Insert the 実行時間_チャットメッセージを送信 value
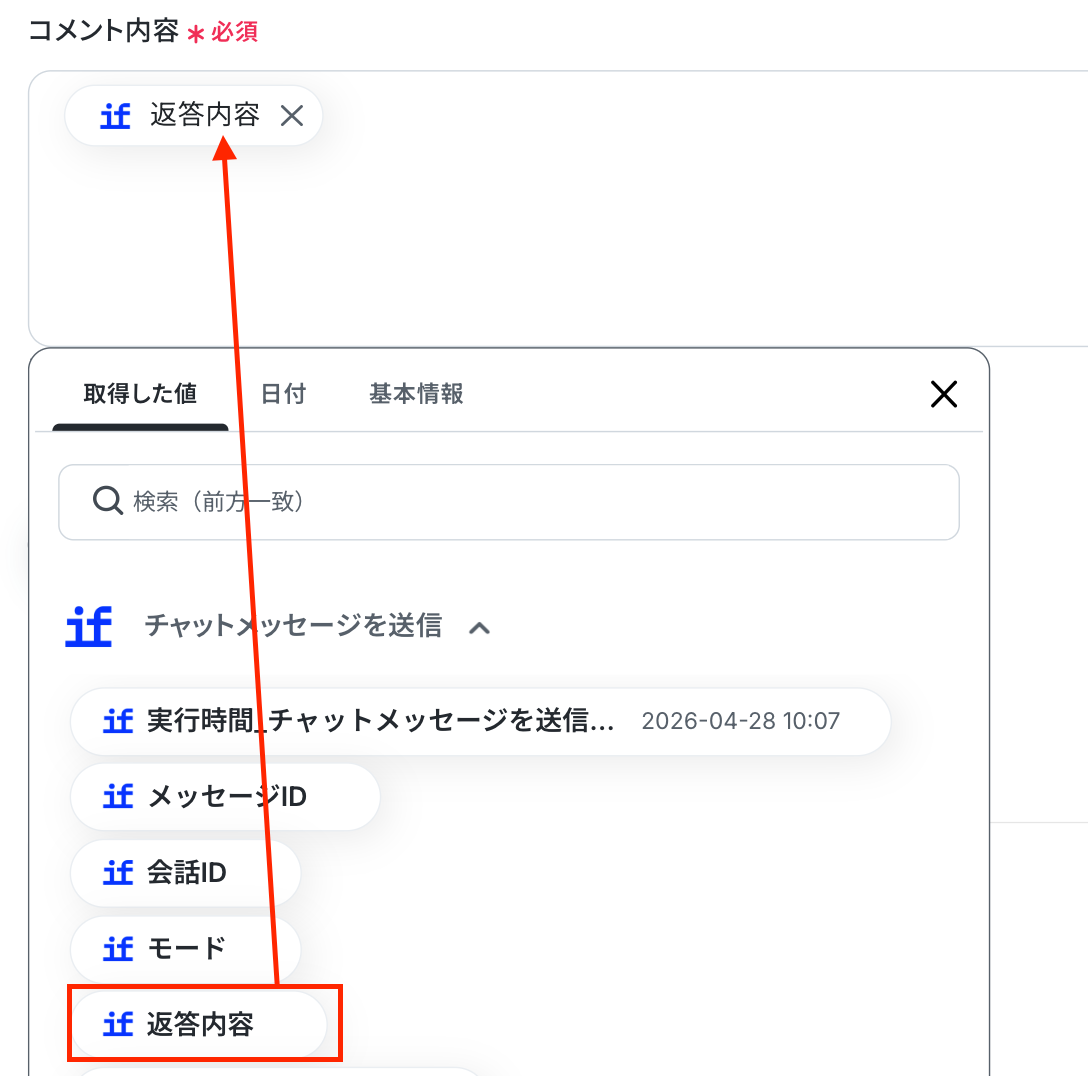1088x1076 pixels. click(x=380, y=721)
